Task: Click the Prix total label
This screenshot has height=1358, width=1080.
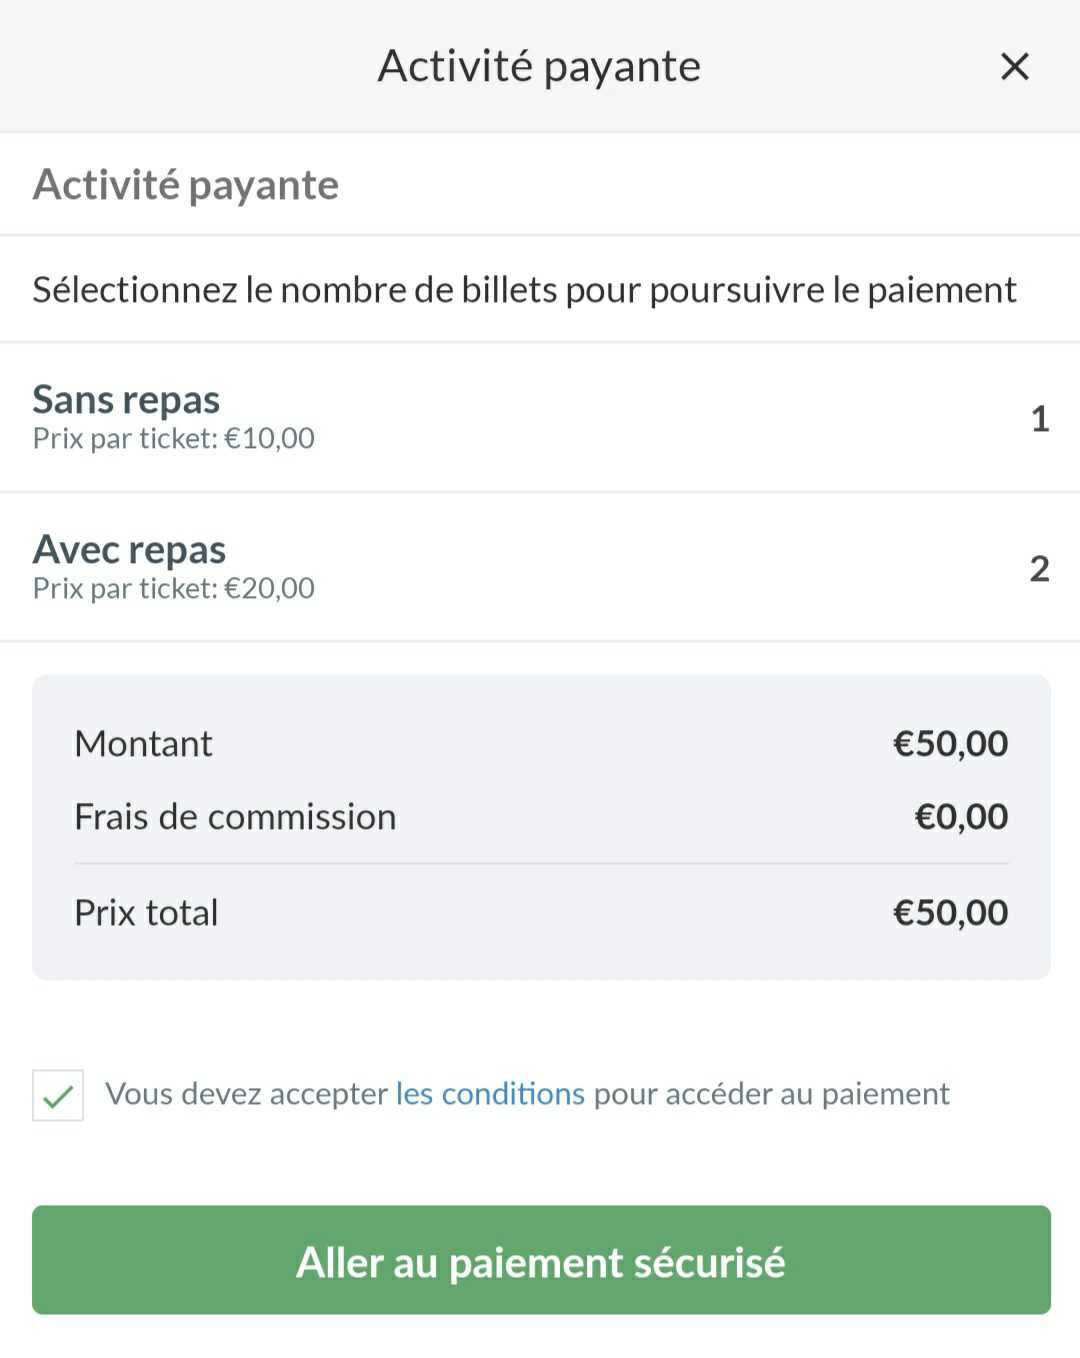Action: [x=146, y=913]
